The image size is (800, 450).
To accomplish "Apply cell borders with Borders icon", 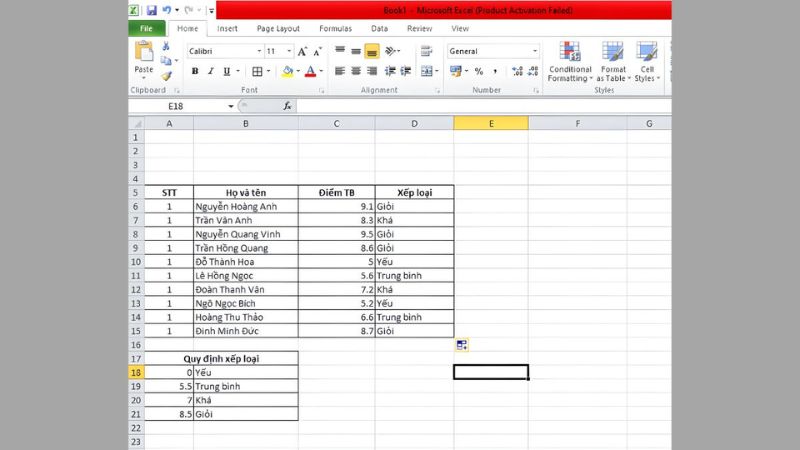I will pyautogui.click(x=257, y=71).
